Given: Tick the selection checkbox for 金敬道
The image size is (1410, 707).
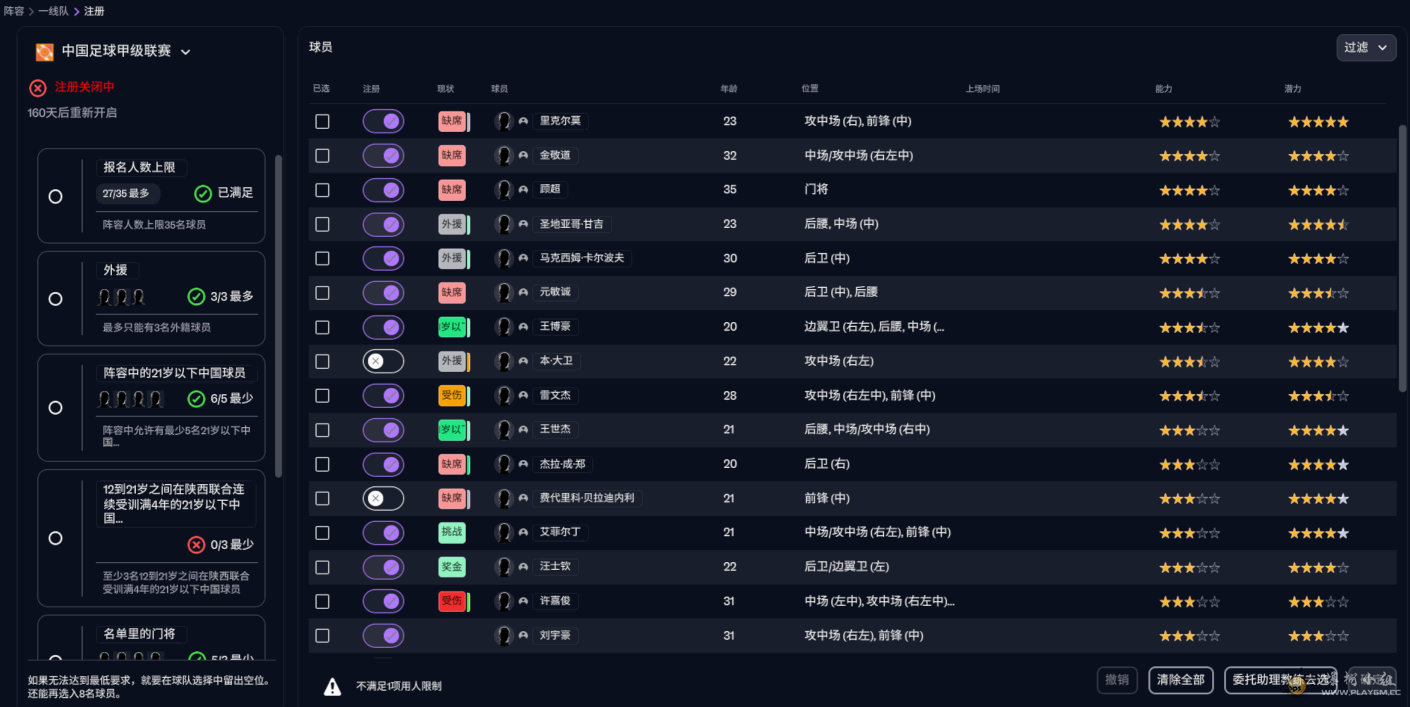Looking at the screenshot, I should 322,156.
